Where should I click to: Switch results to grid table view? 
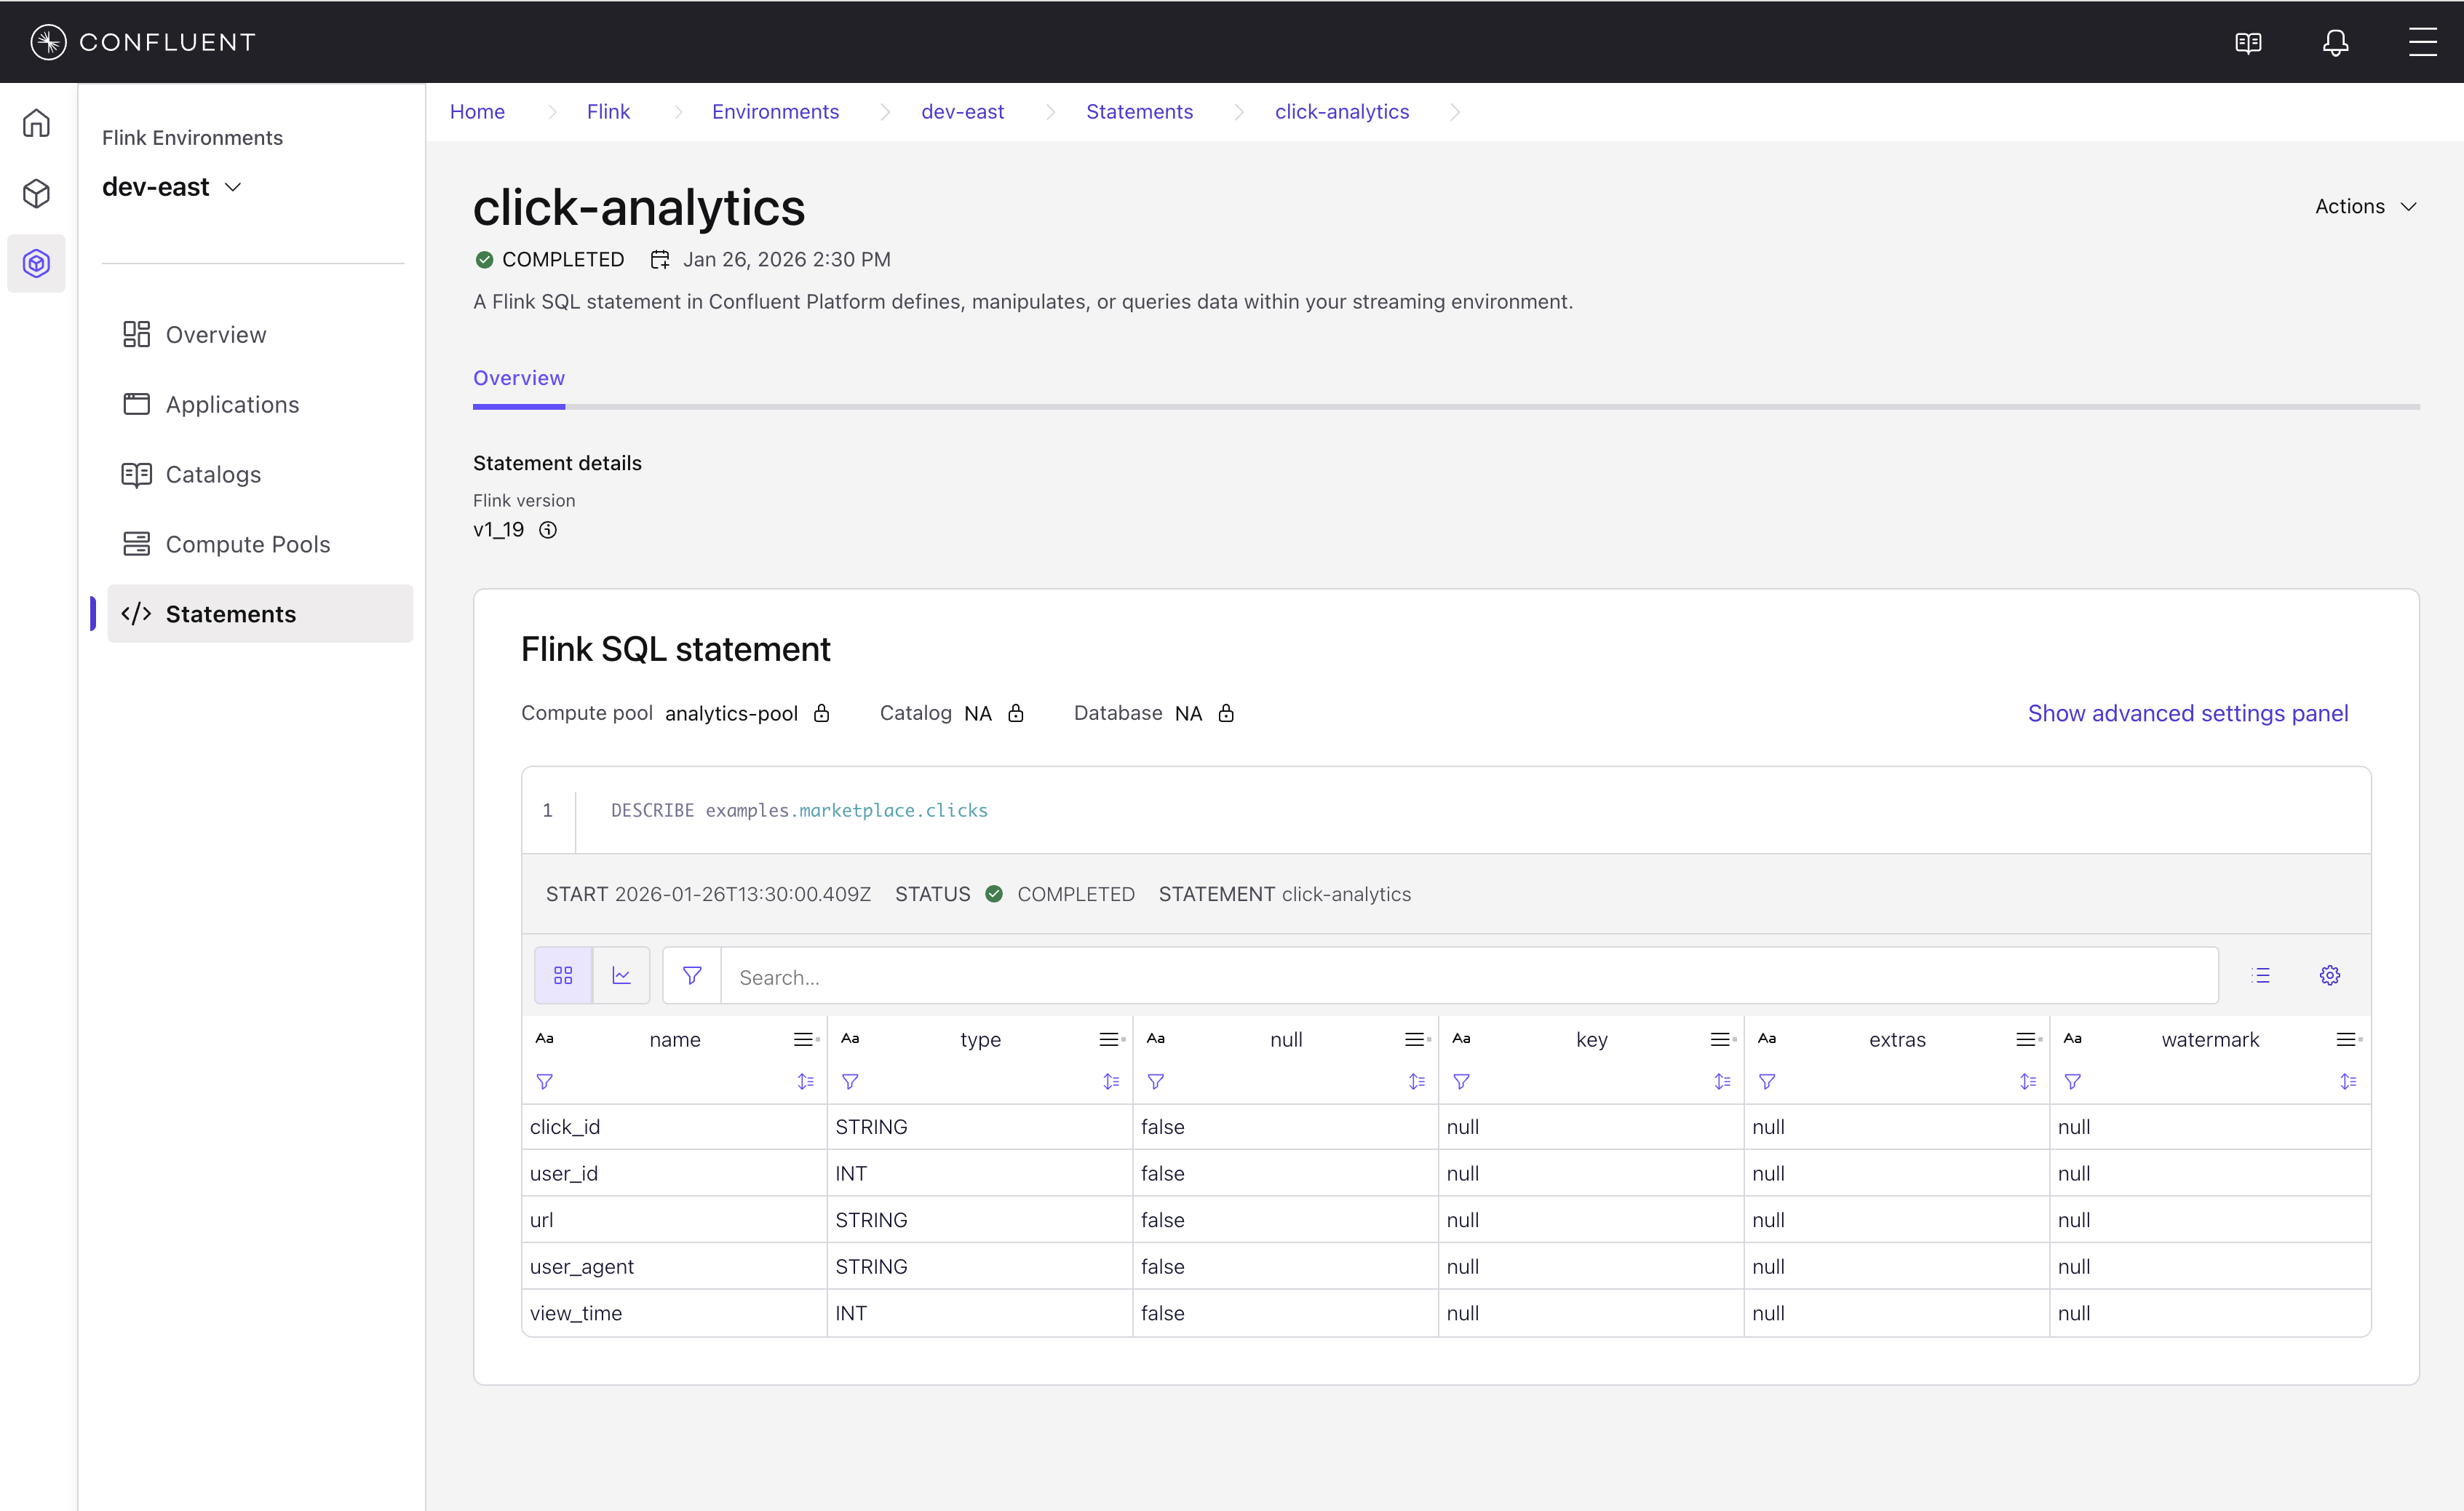(563, 975)
